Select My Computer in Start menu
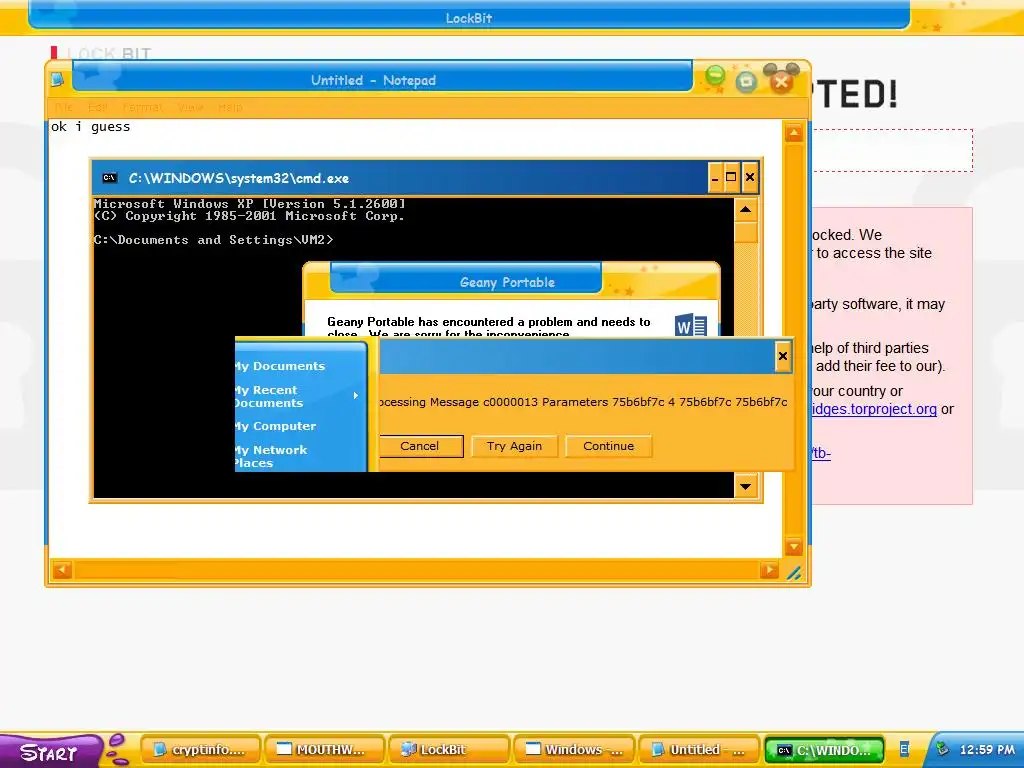 click(277, 426)
